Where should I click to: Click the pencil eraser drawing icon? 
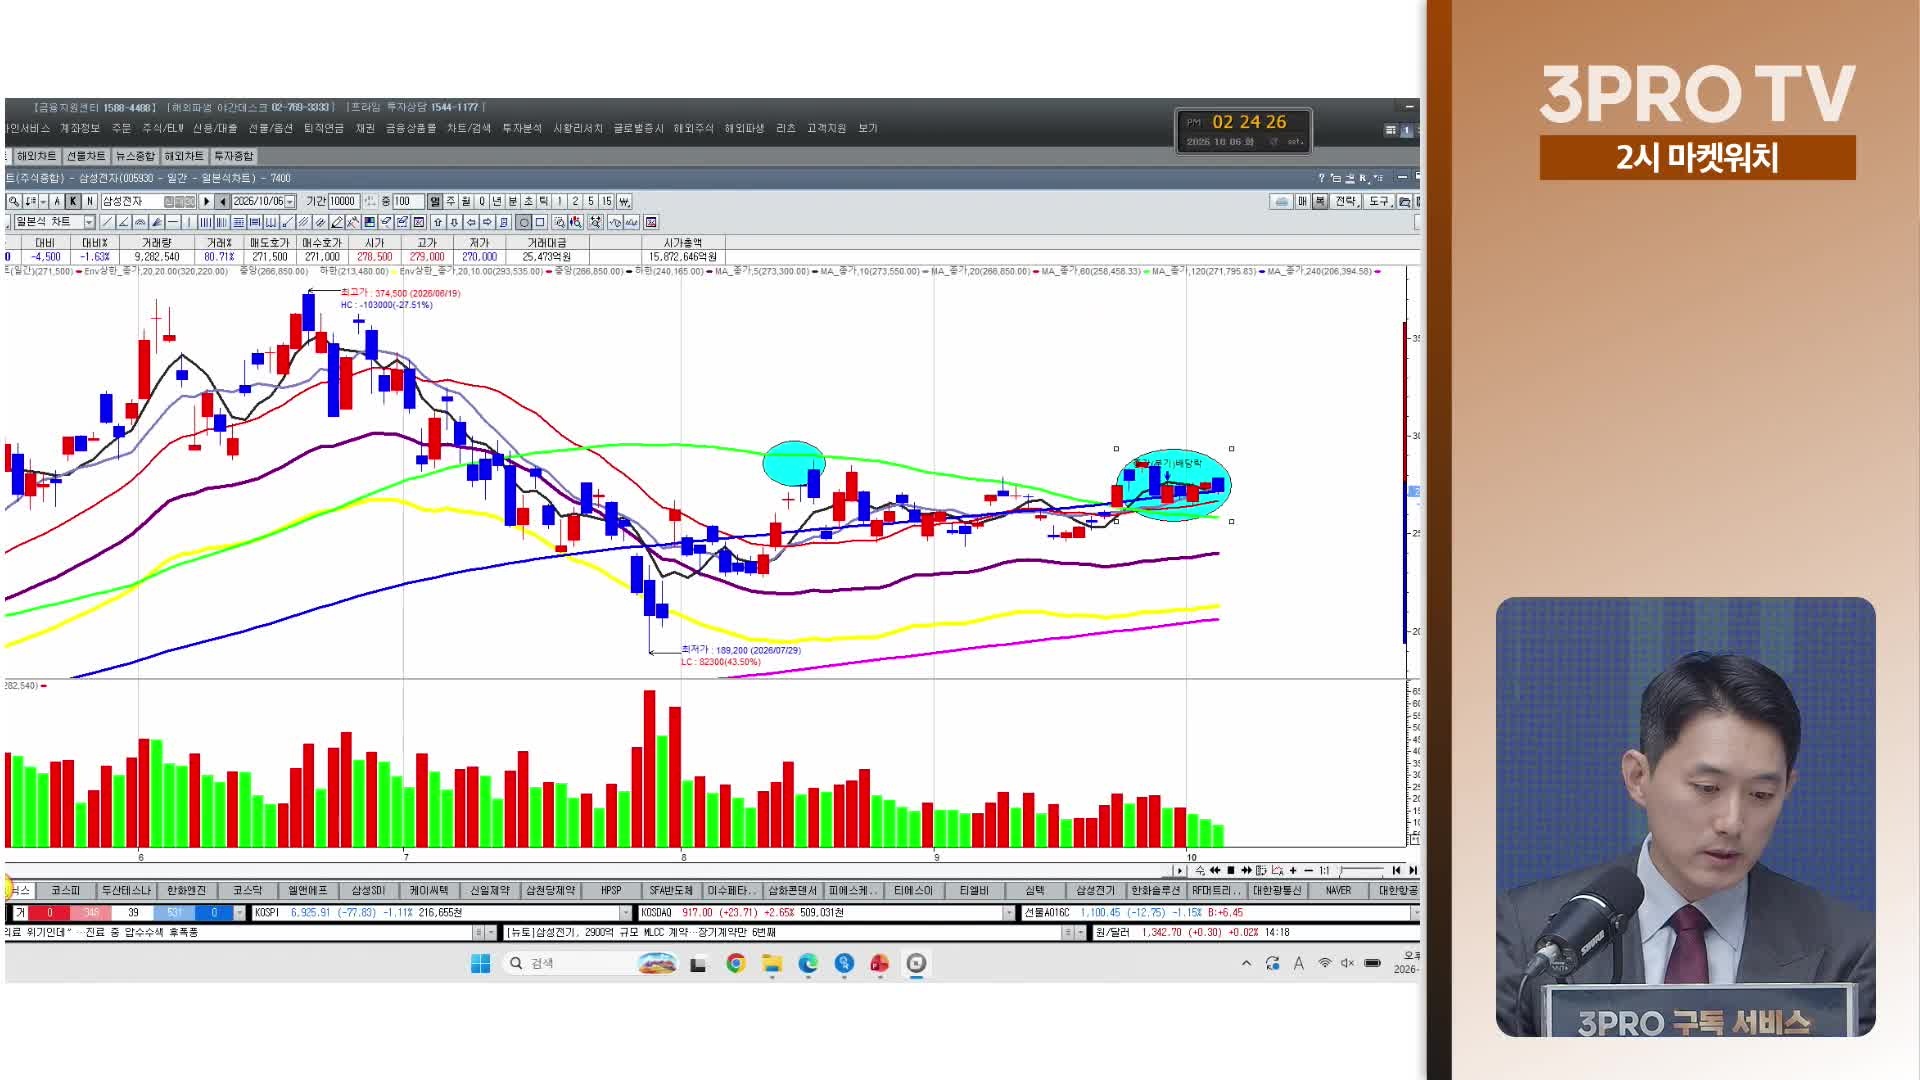point(337,222)
